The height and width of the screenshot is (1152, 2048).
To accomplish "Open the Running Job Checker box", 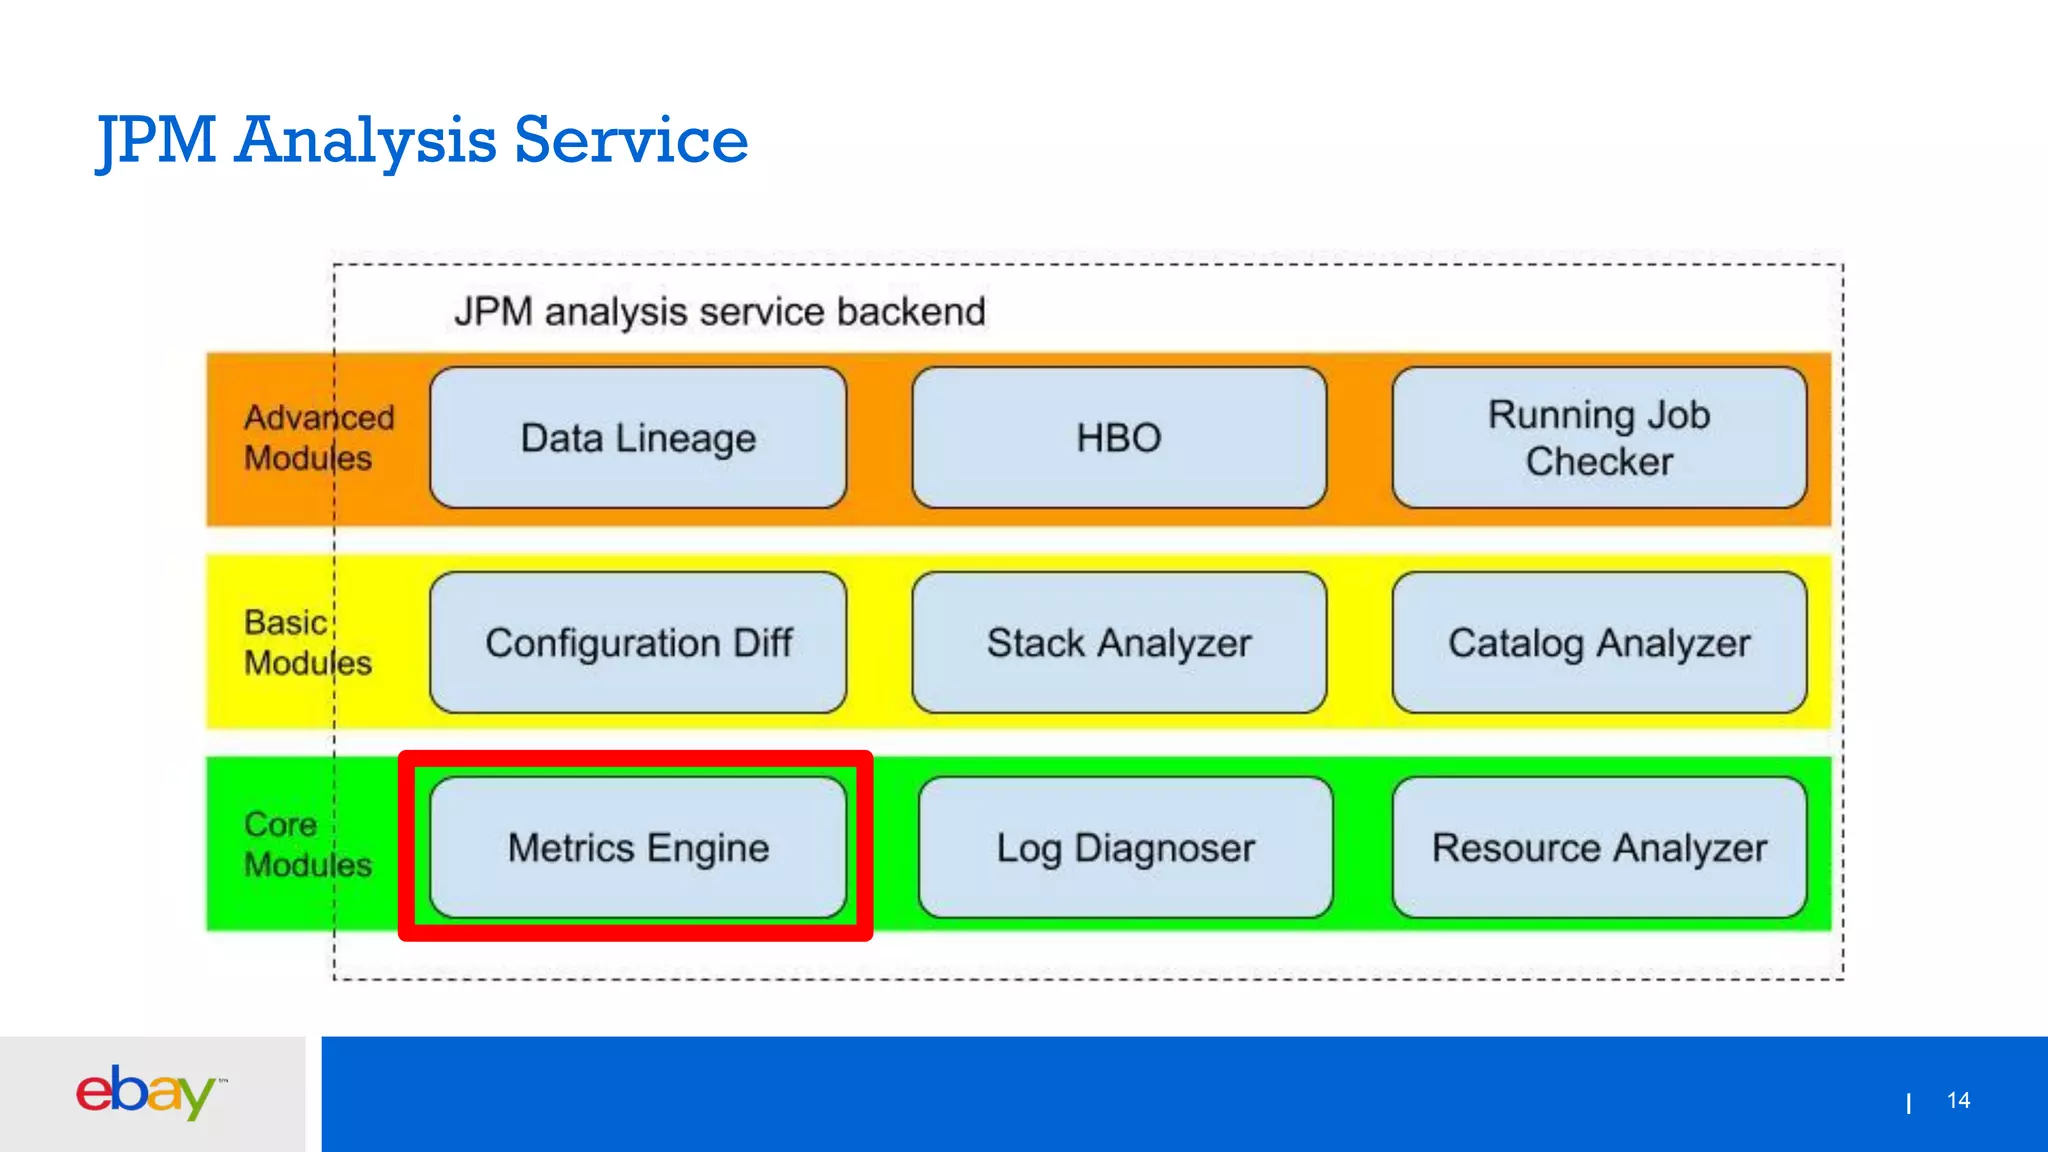I will pyautogui.click(x=1599, y=438).
